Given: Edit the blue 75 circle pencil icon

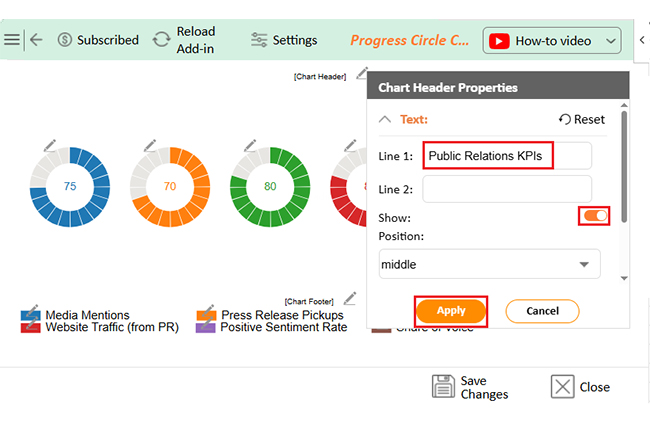Looking at the screenshot, I should [x=50, y=146].
